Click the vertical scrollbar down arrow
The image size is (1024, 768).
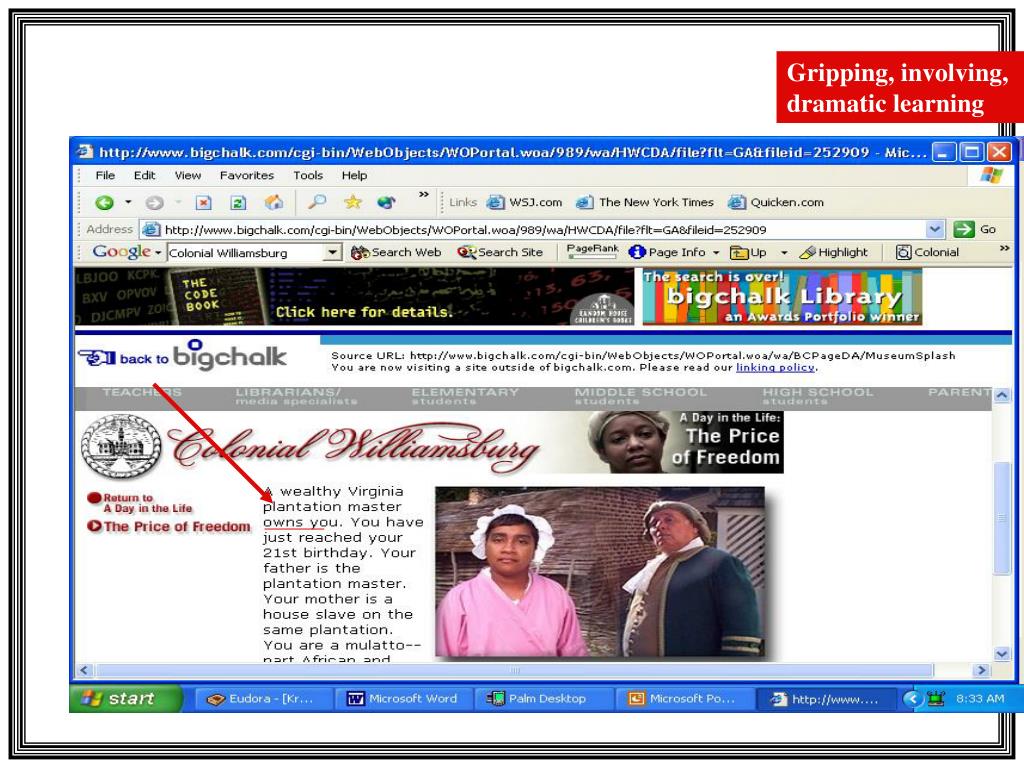click(1002, 654)
